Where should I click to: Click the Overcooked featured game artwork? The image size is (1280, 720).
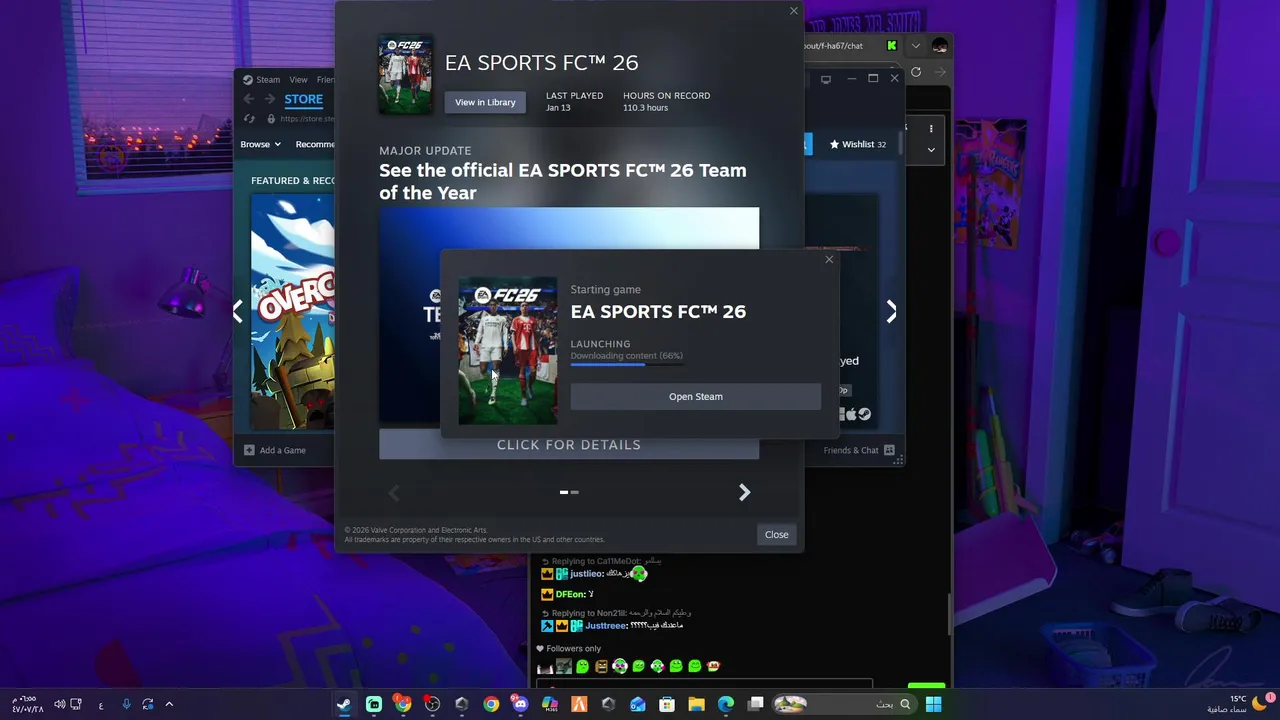click(292, 312)
